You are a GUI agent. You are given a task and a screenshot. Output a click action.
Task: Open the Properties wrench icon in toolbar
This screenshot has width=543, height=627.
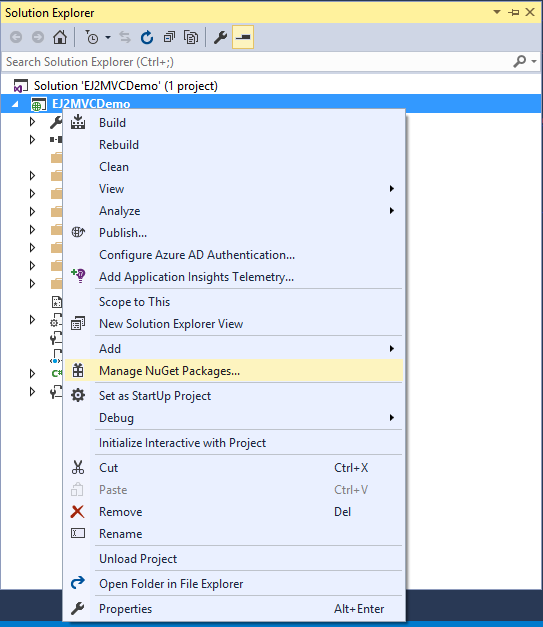point(220,38)
